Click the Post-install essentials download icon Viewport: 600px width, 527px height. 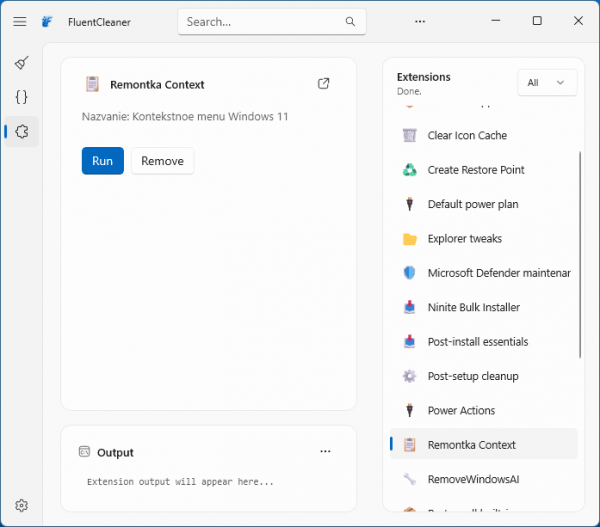[409, 341]
